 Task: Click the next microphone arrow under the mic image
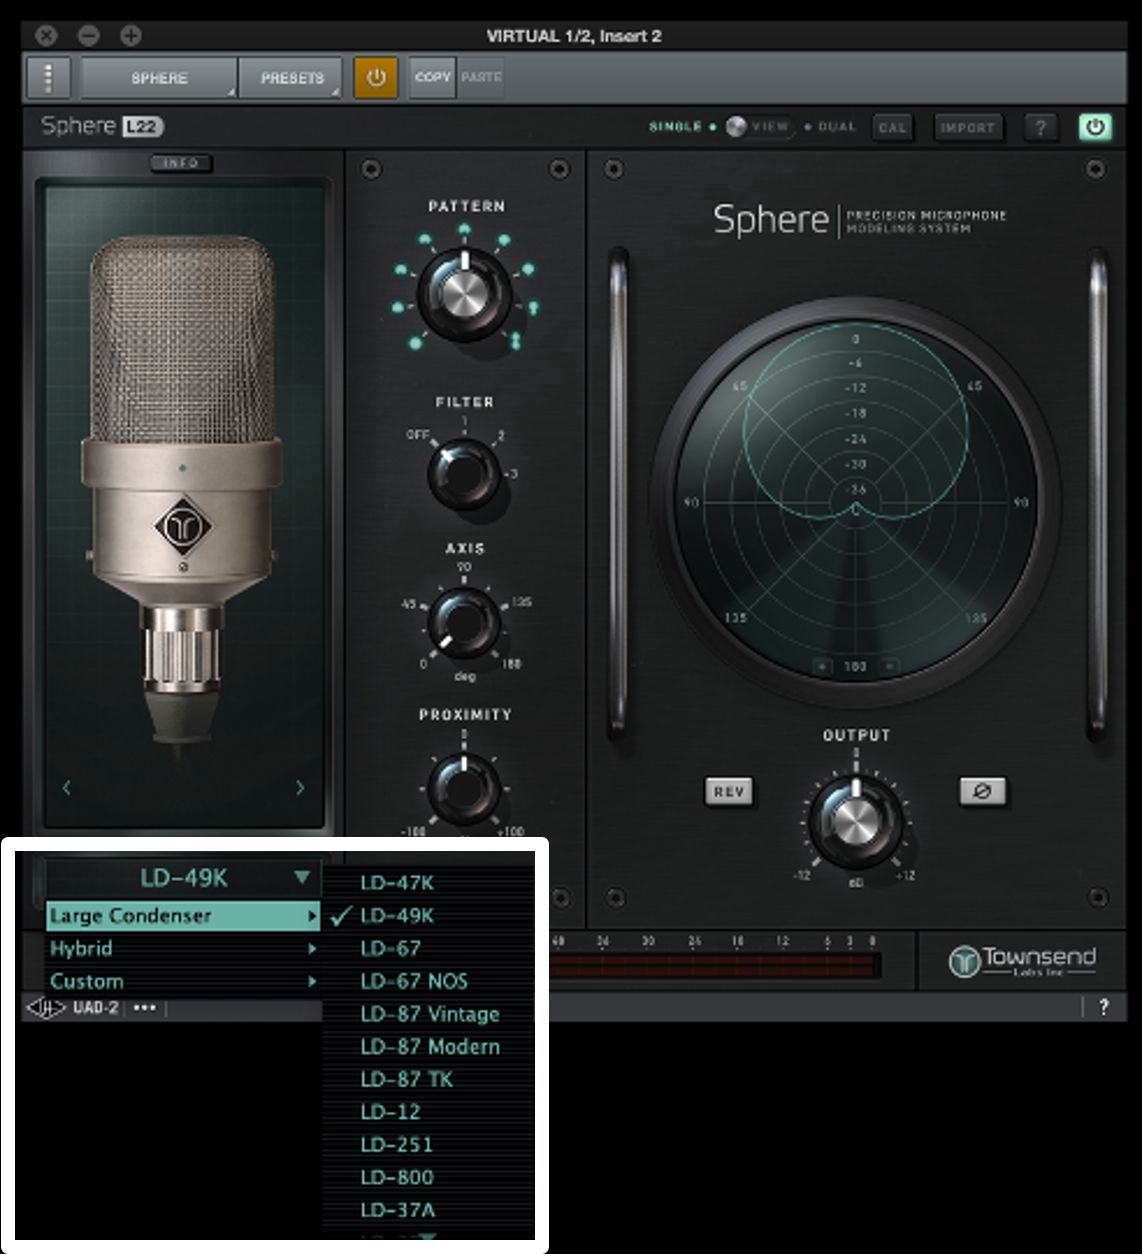pyautogui.click(x=300, y=788)
